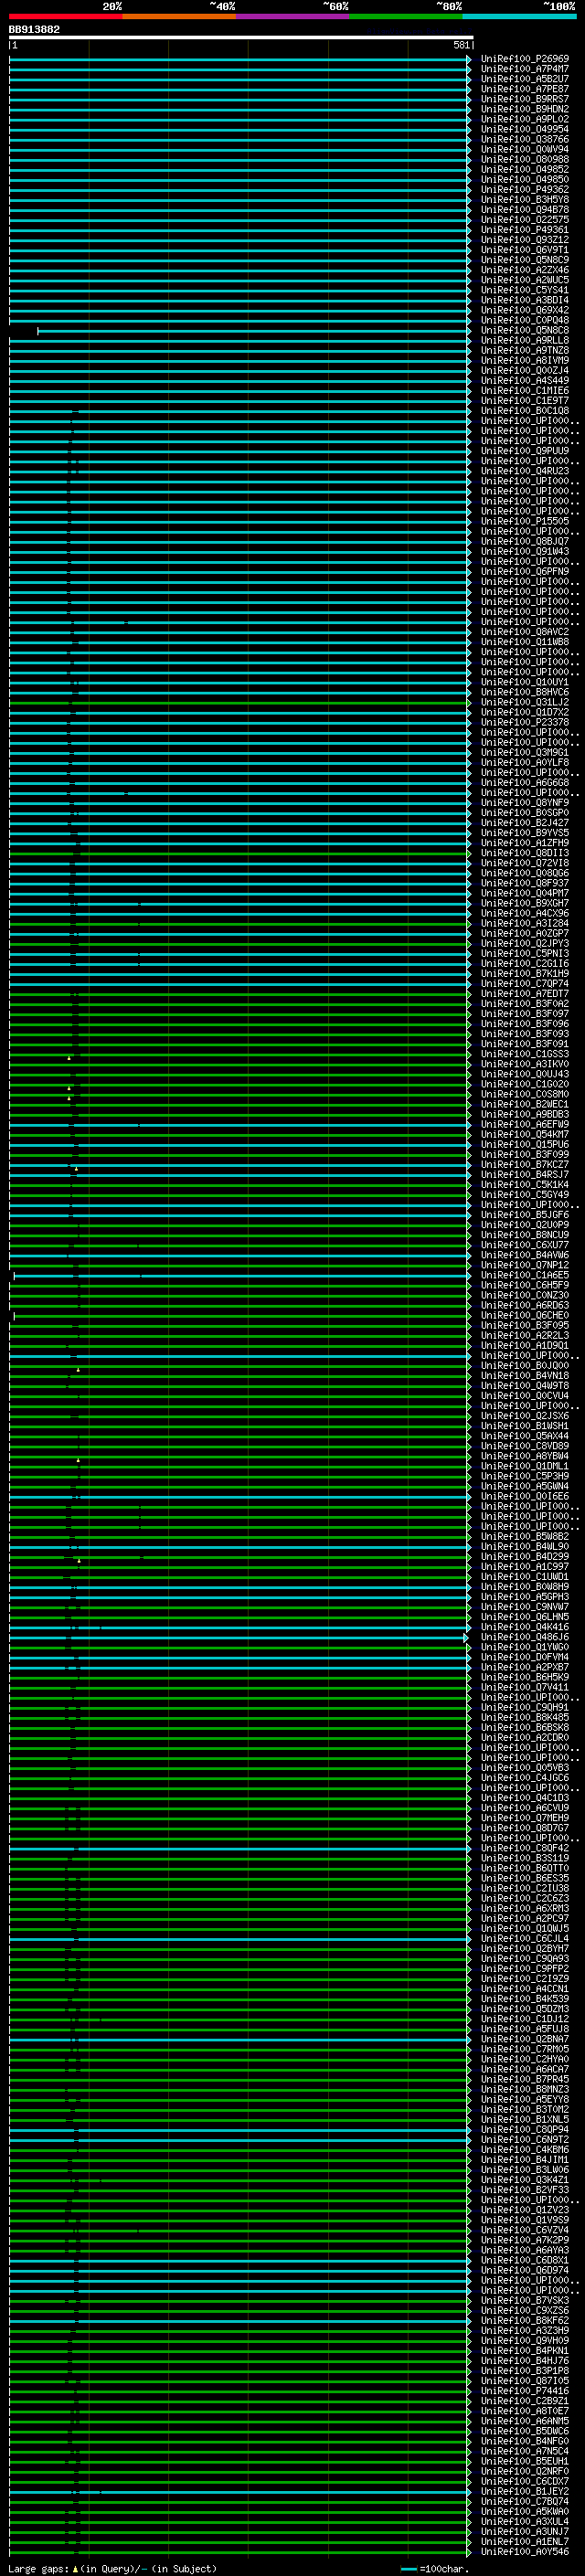The height and width of the screenshot is (2576, 585).
Task: Select hit UniRef100_B3F095
Action: coord(524,1326)
